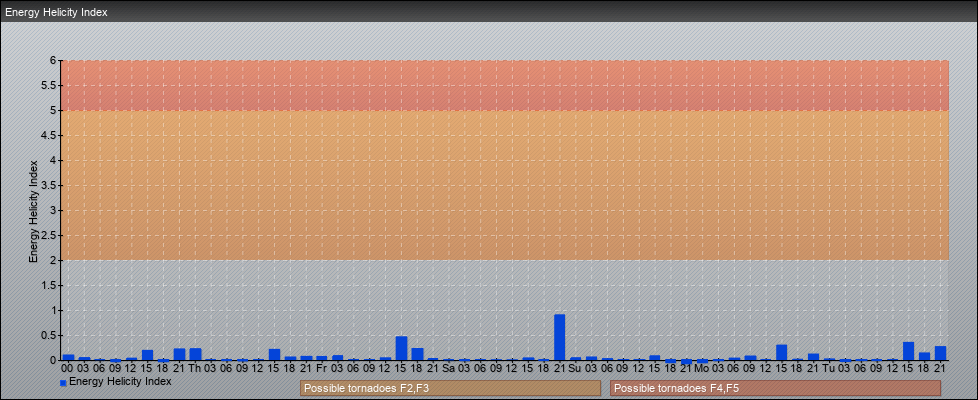The width and height of the screenshot is (978, 400).
Task: Click the first bar above the 00 label
Action: coord(68,358)
